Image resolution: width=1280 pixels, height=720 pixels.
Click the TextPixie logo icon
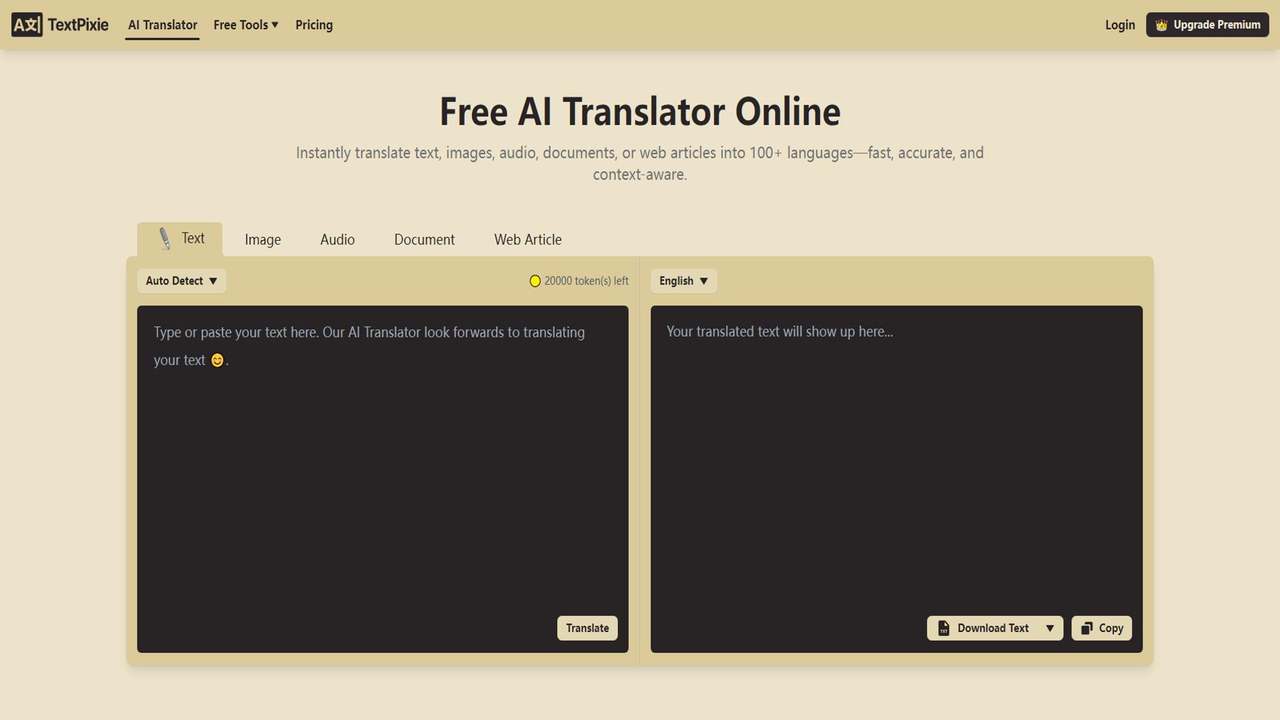point(27,25)
